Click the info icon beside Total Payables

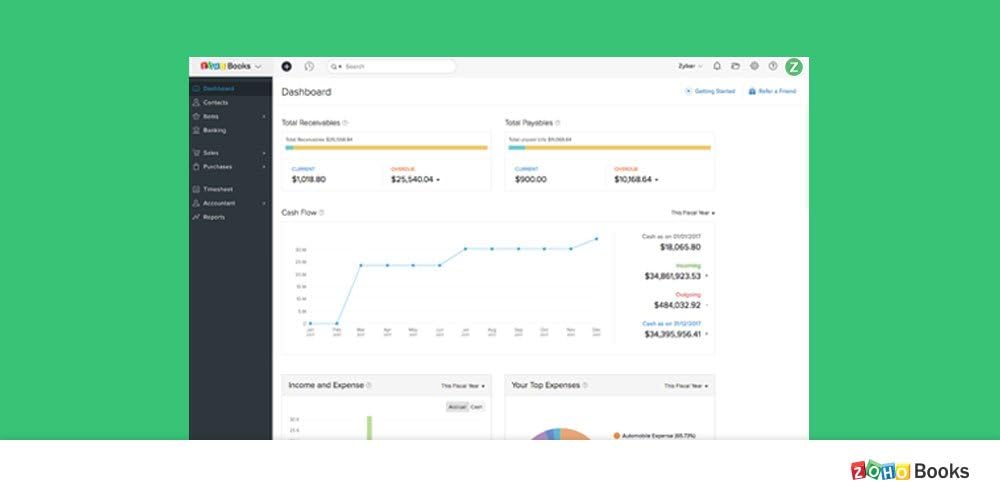[558, 122]
